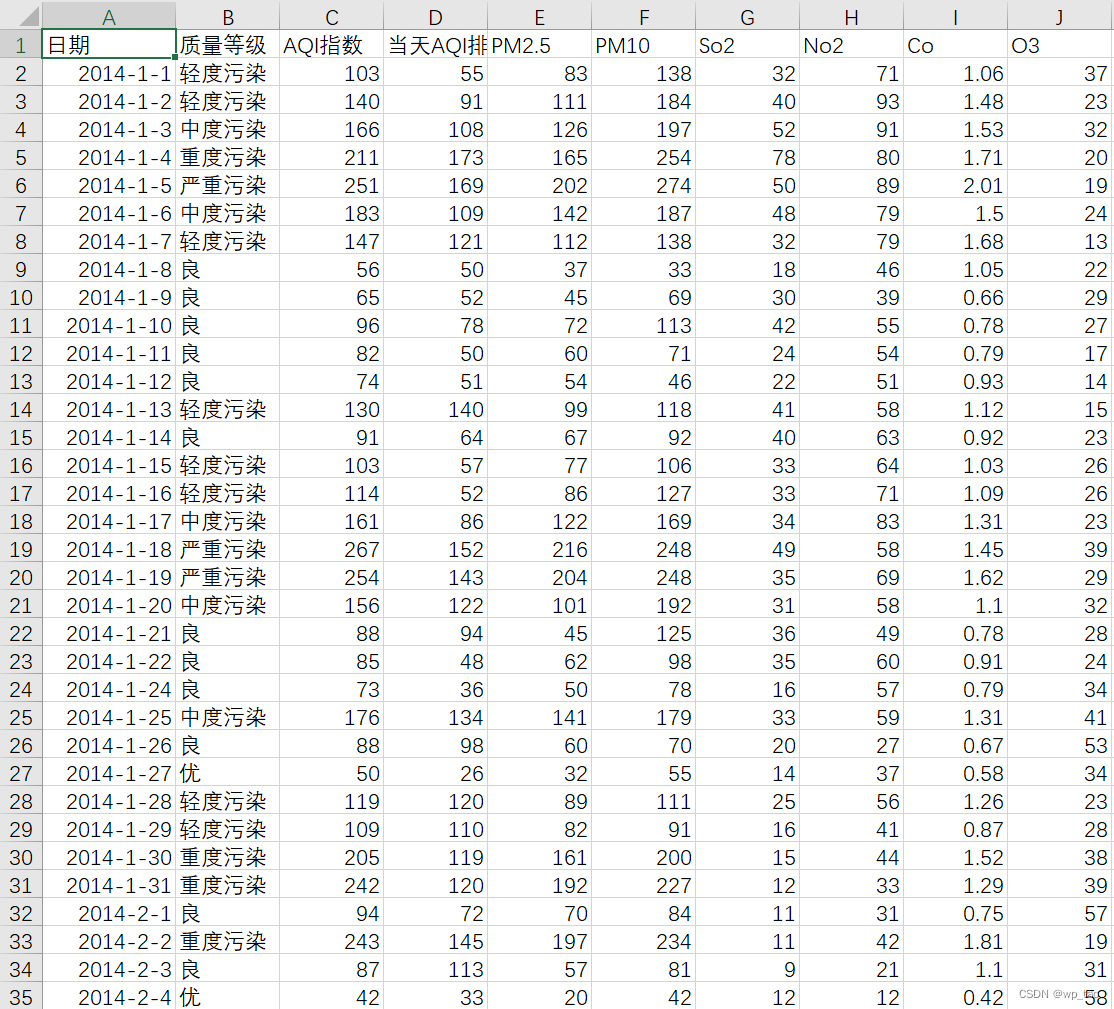Click ranking value 26 in column D
Viewport: 1114px width, 1009px height.
[436, 773]
